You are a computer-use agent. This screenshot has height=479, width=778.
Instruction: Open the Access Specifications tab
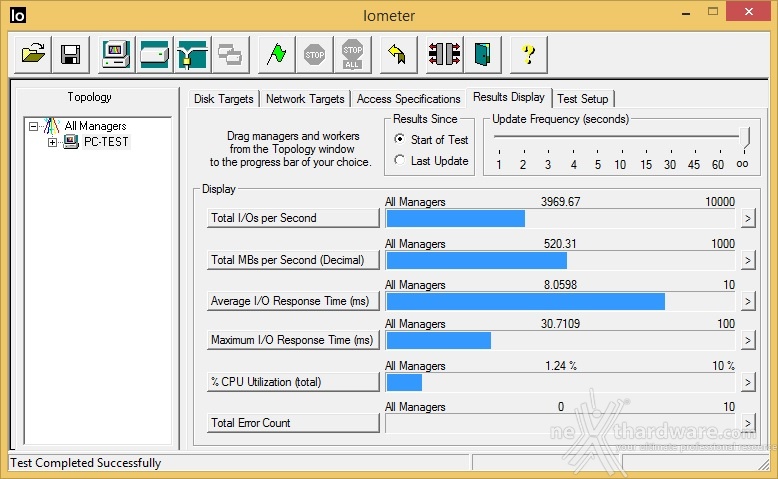coord(408,99)
